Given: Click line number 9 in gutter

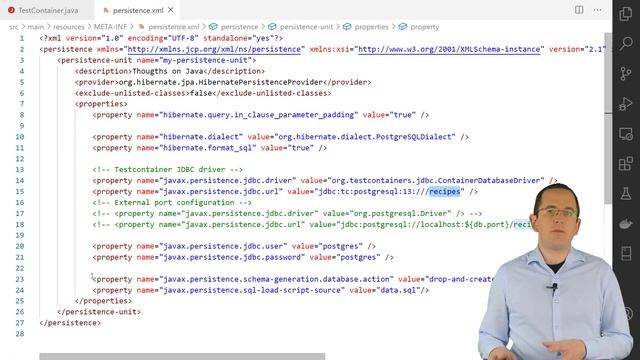Looking at the screenshot, I should pyautogui.click(x=22, y=126).
